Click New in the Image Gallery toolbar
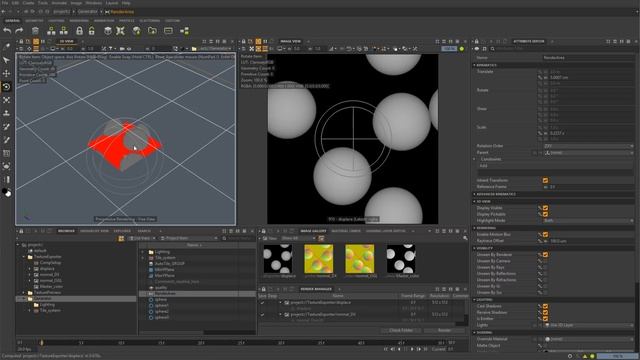 tap(270, 238)
